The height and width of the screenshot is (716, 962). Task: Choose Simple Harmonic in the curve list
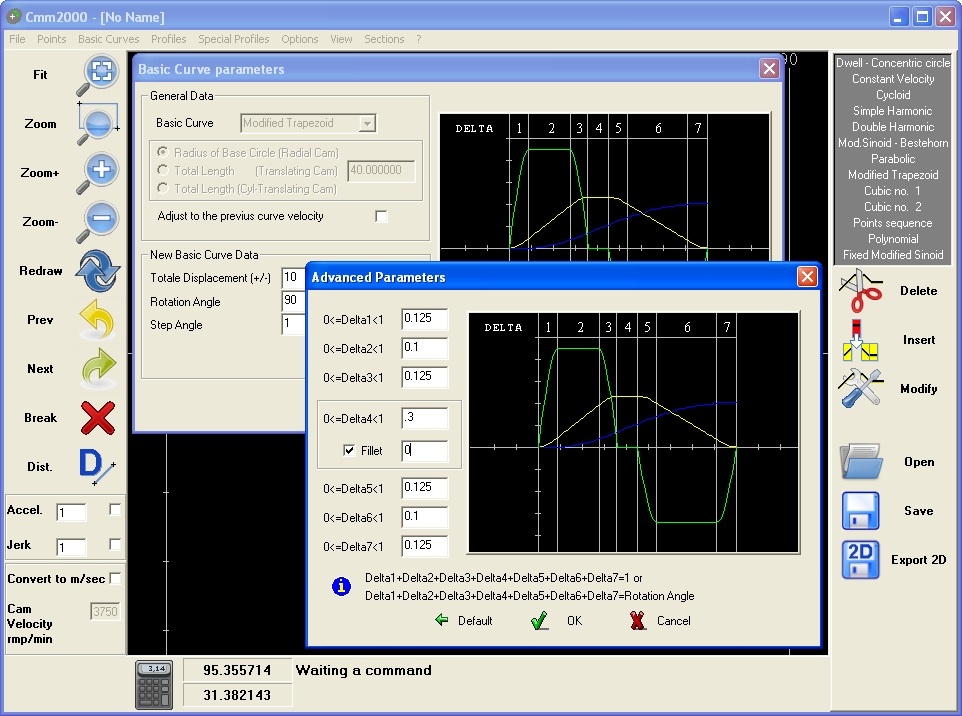pos(893,111)
